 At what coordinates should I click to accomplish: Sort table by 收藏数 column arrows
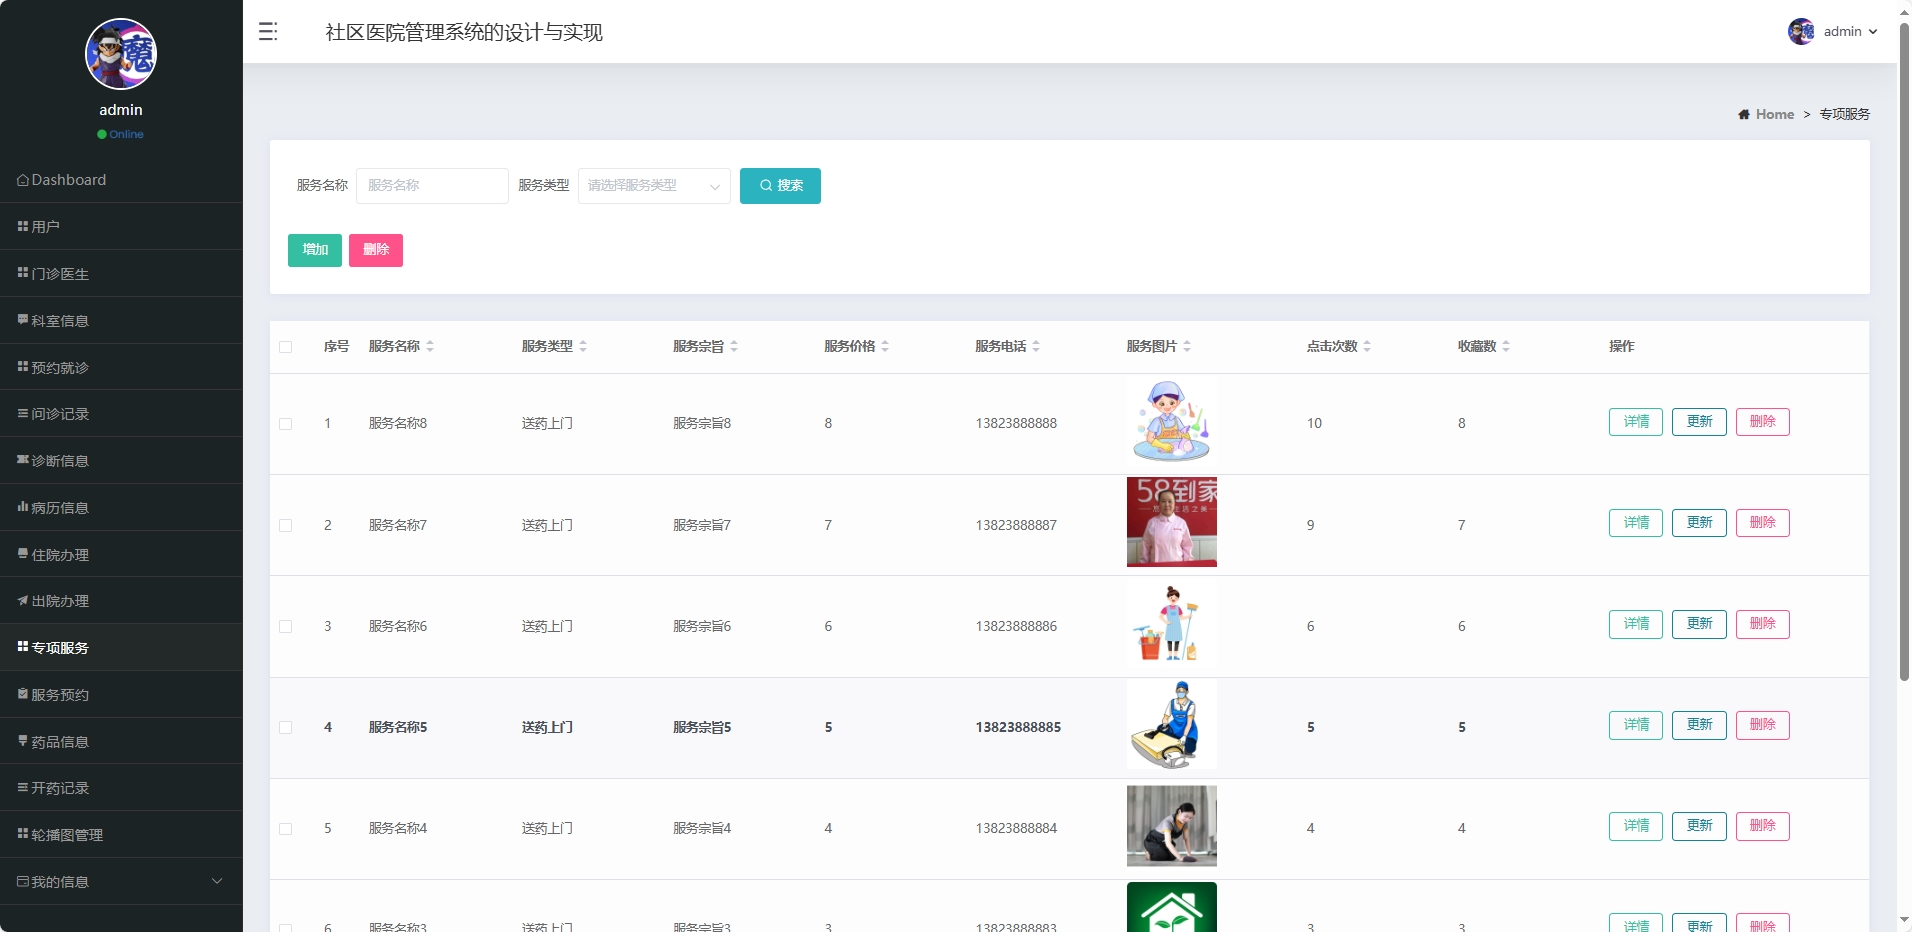tap(1506, 346)
